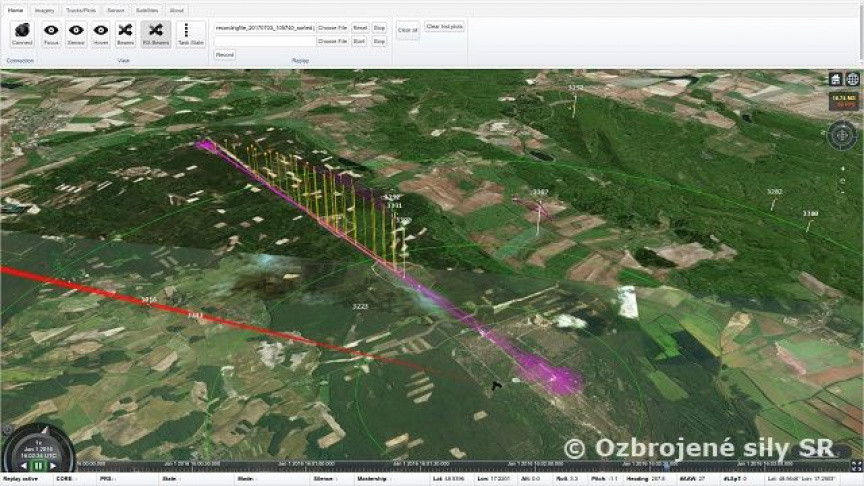Open the globe scene mode picker
864x486 pixels.
pyautogui.click(x=852, y=79)
